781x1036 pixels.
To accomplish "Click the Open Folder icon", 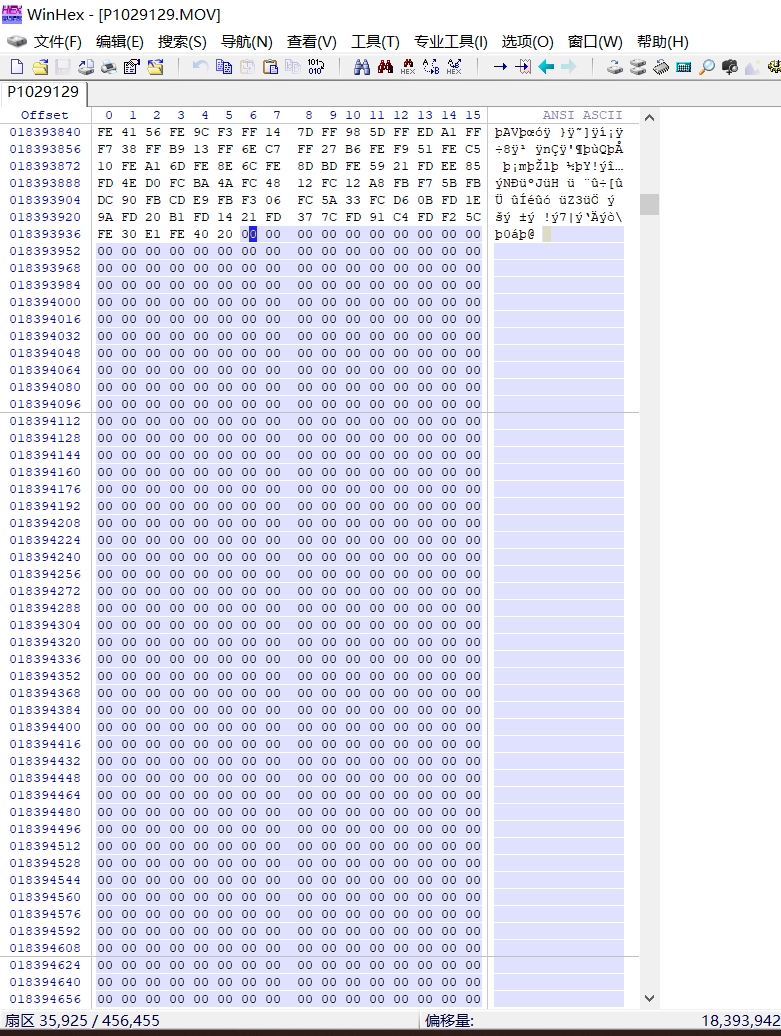I will [x=155, y=67].
